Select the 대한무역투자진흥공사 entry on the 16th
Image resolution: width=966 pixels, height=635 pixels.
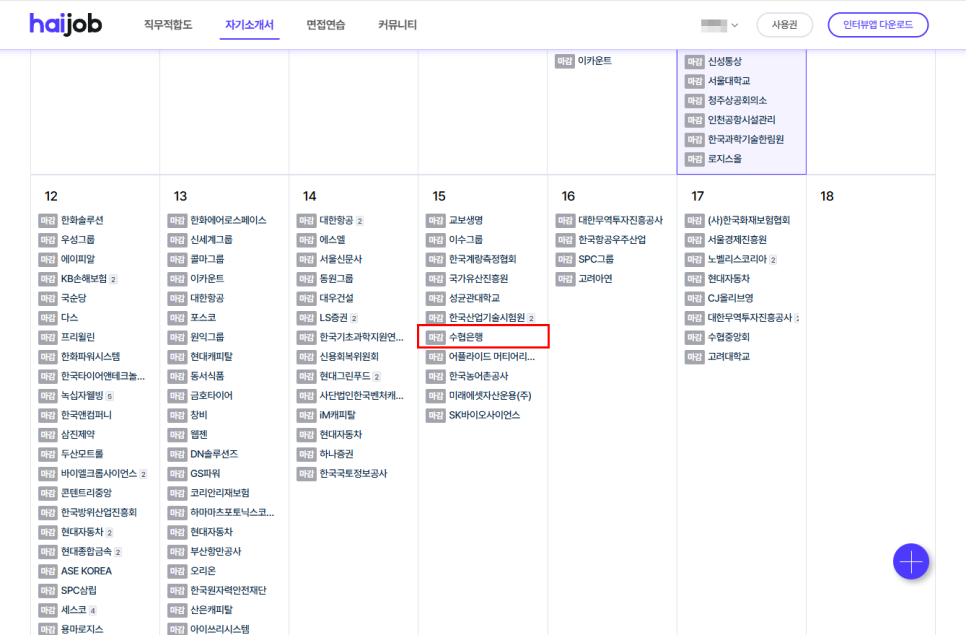[620, 220]
